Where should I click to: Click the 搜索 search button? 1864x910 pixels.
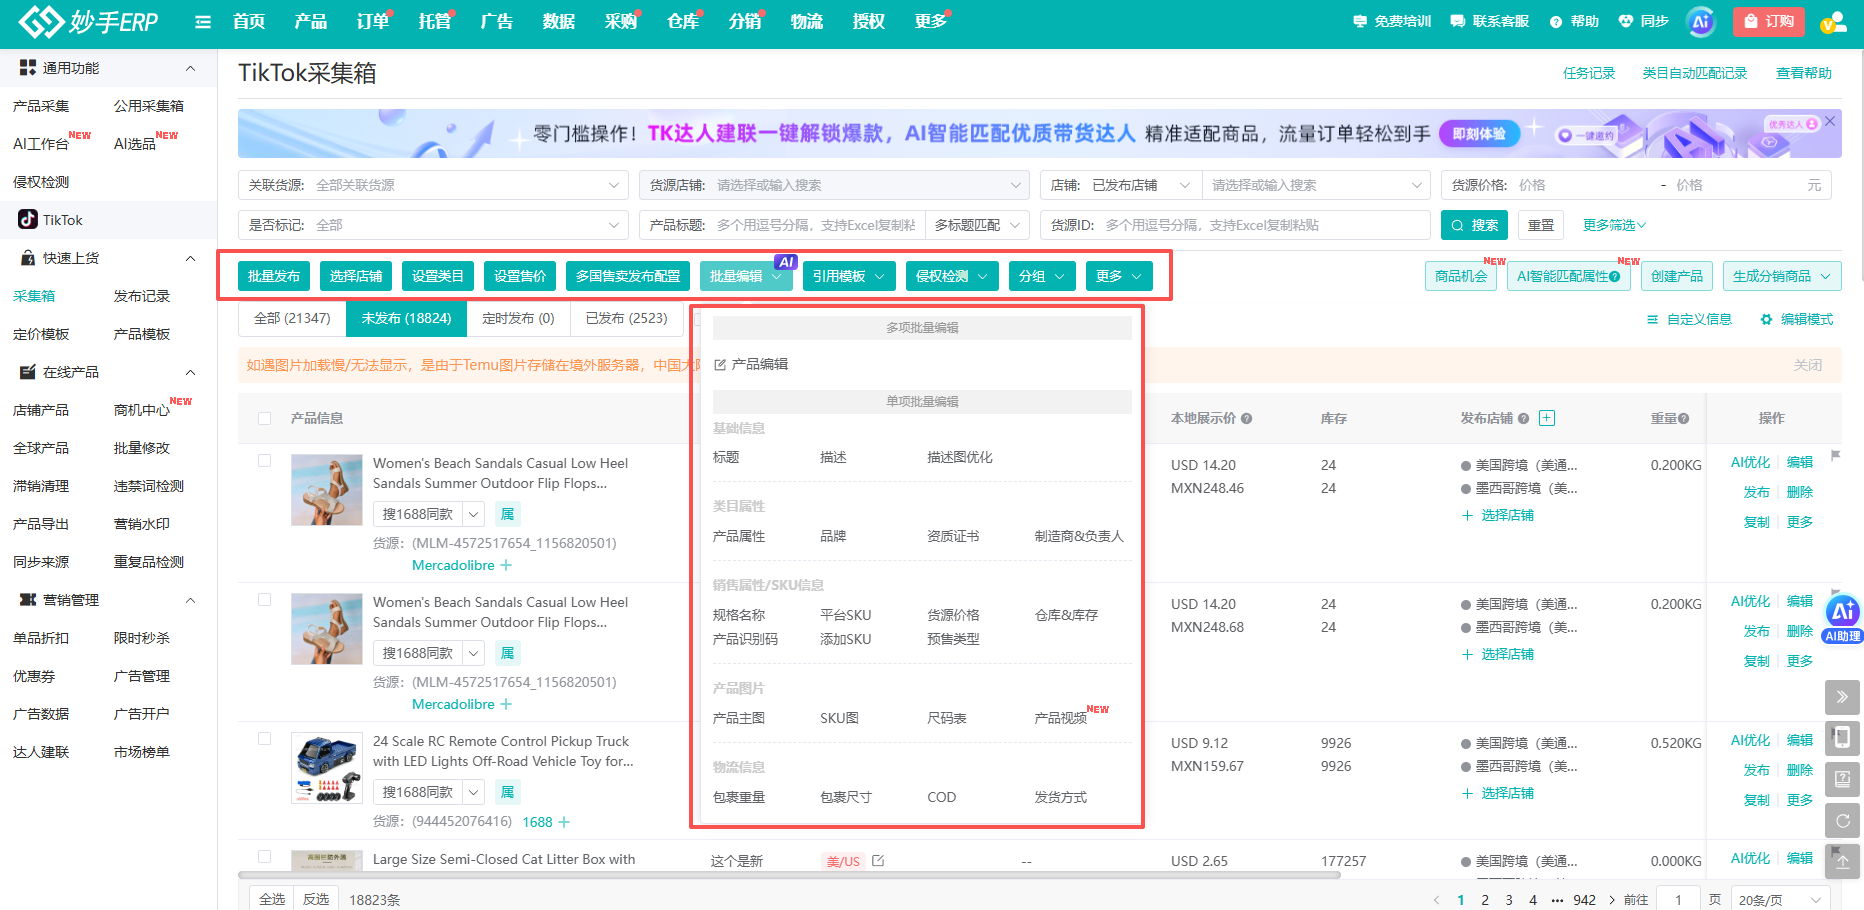click(1475, 225)
